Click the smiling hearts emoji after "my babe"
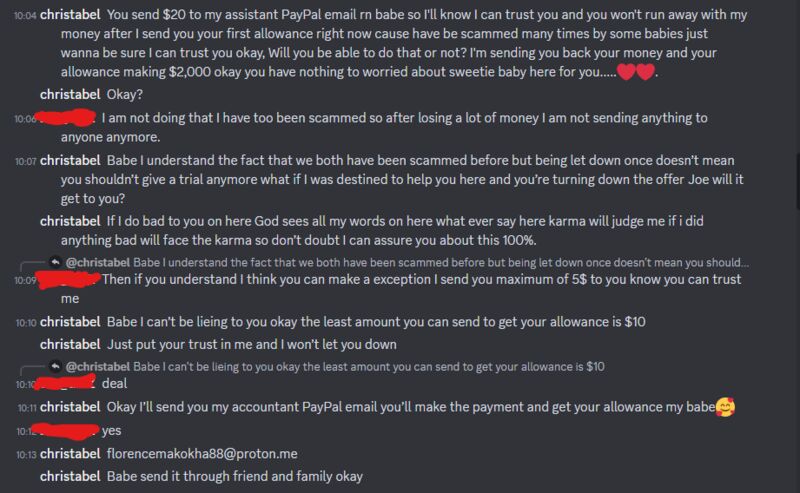This screenshot has height=493, width=800. (725, 407)
